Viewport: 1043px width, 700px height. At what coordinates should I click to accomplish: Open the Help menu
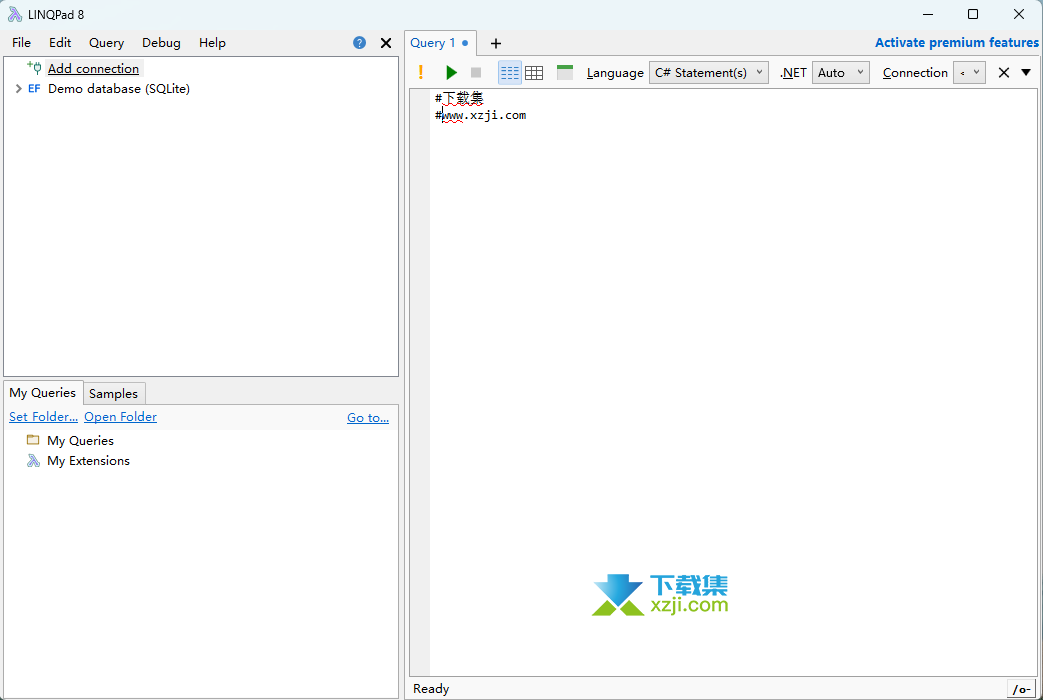coord(212,43)
